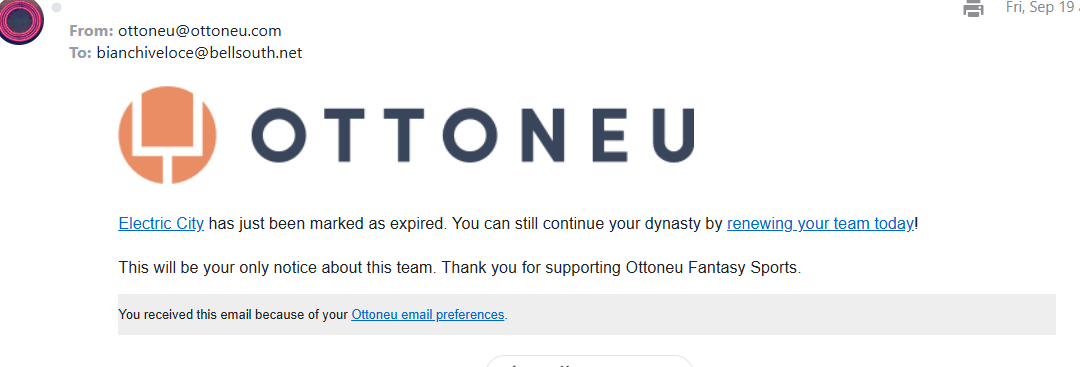
Task: Click the partially visible rounded button below email
Action: point(589,361)
